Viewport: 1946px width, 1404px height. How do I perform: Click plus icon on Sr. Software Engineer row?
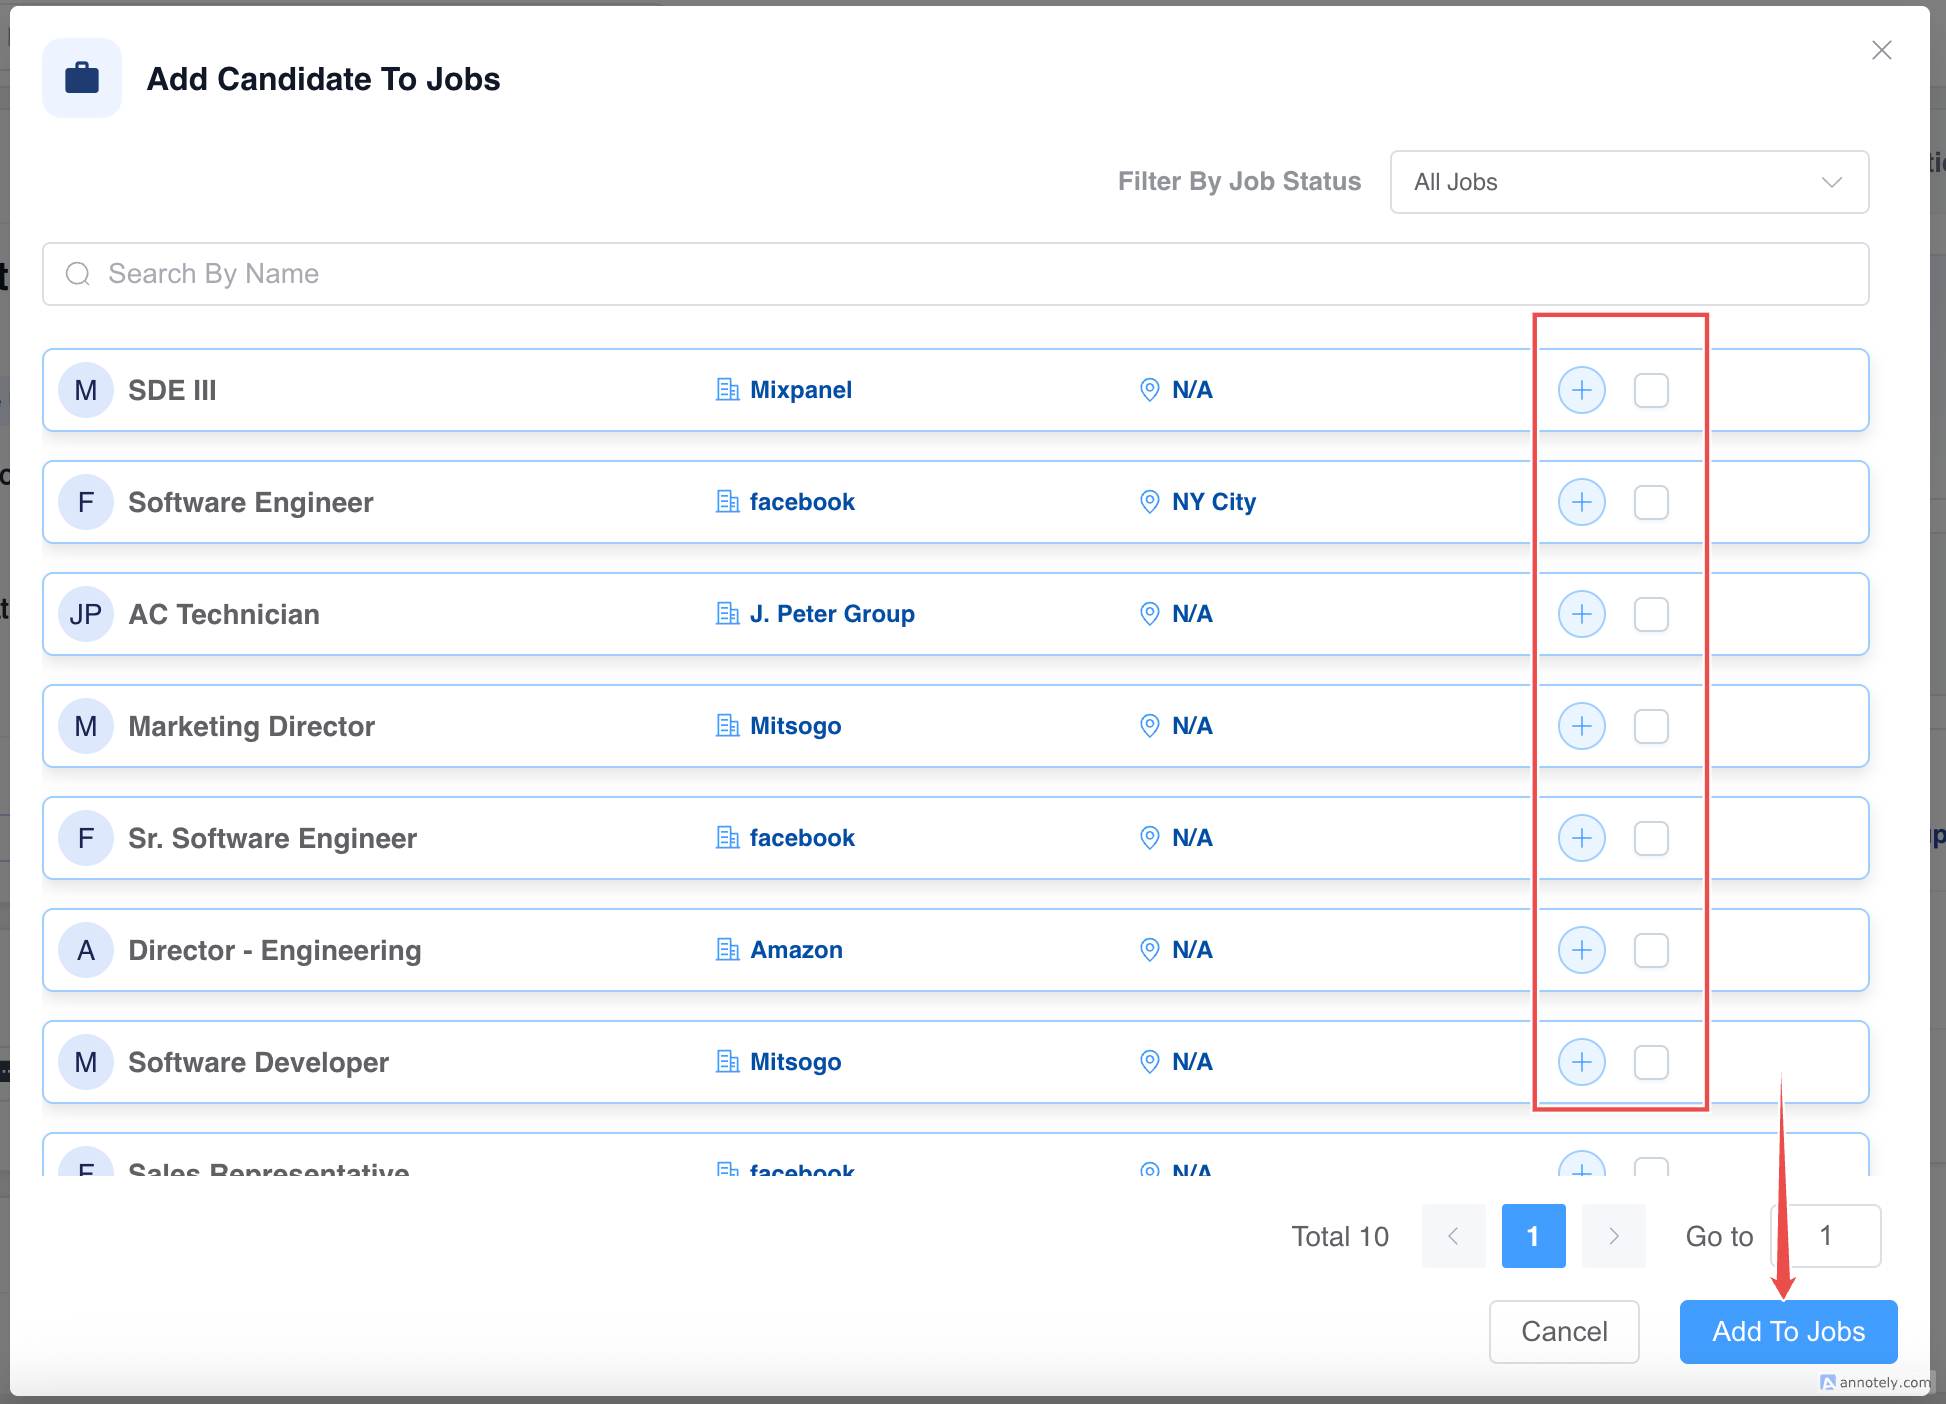click(x=1582, y=838)
